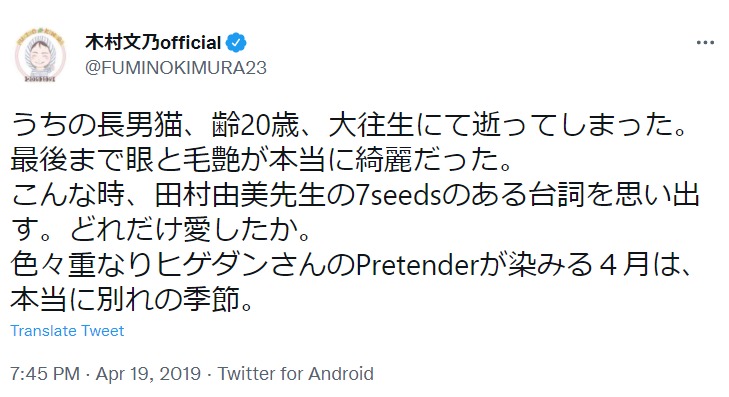Click the word official in the display name
This screenshot has height=397, width=729.
click(190, 43)
